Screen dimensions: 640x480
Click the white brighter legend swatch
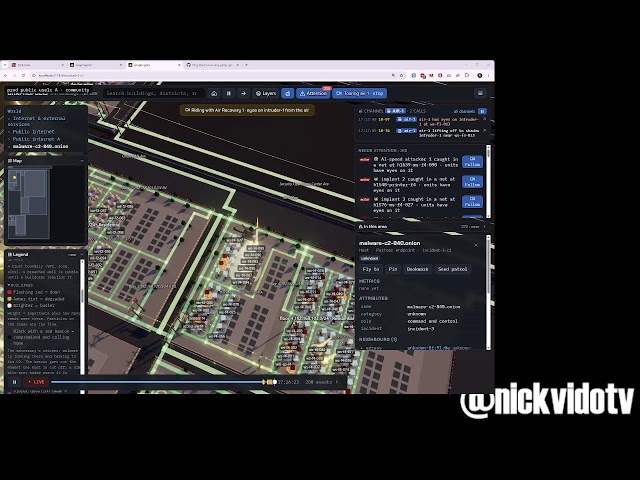tap(10, 305)
